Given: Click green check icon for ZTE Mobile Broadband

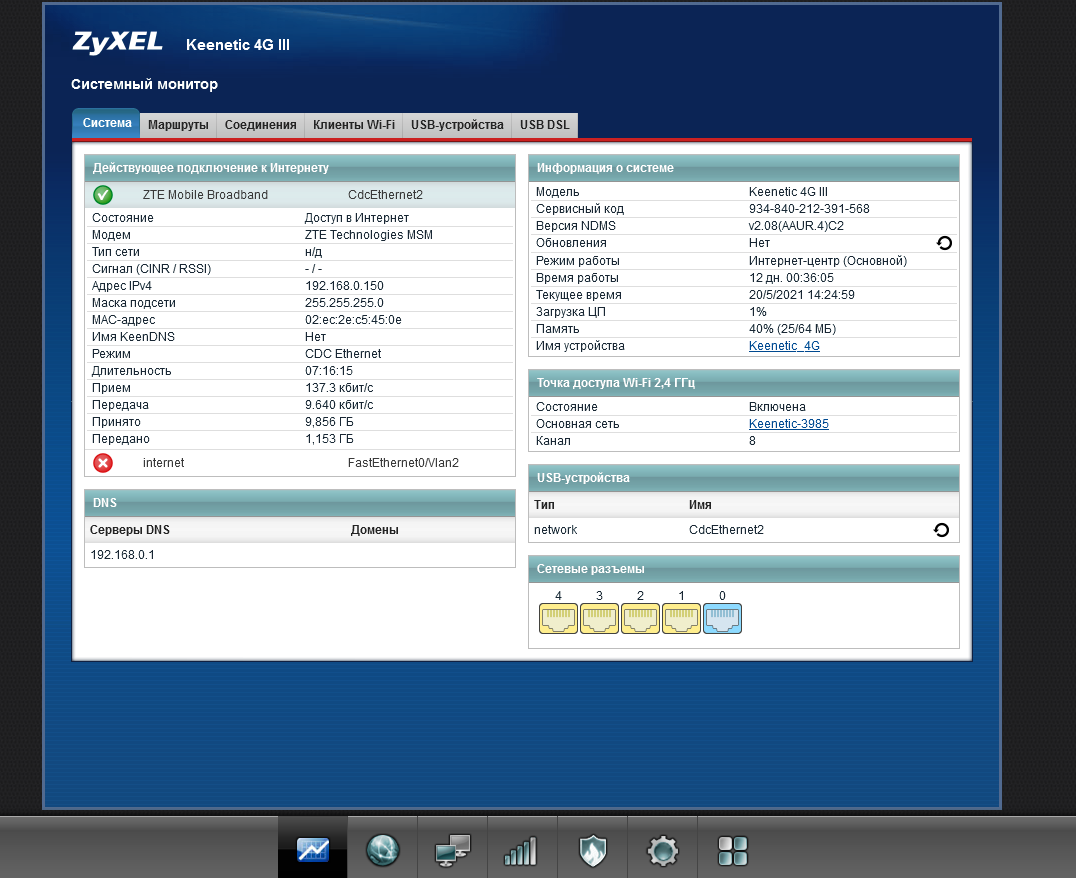Looking at the screenshot, I should [103, 195].
